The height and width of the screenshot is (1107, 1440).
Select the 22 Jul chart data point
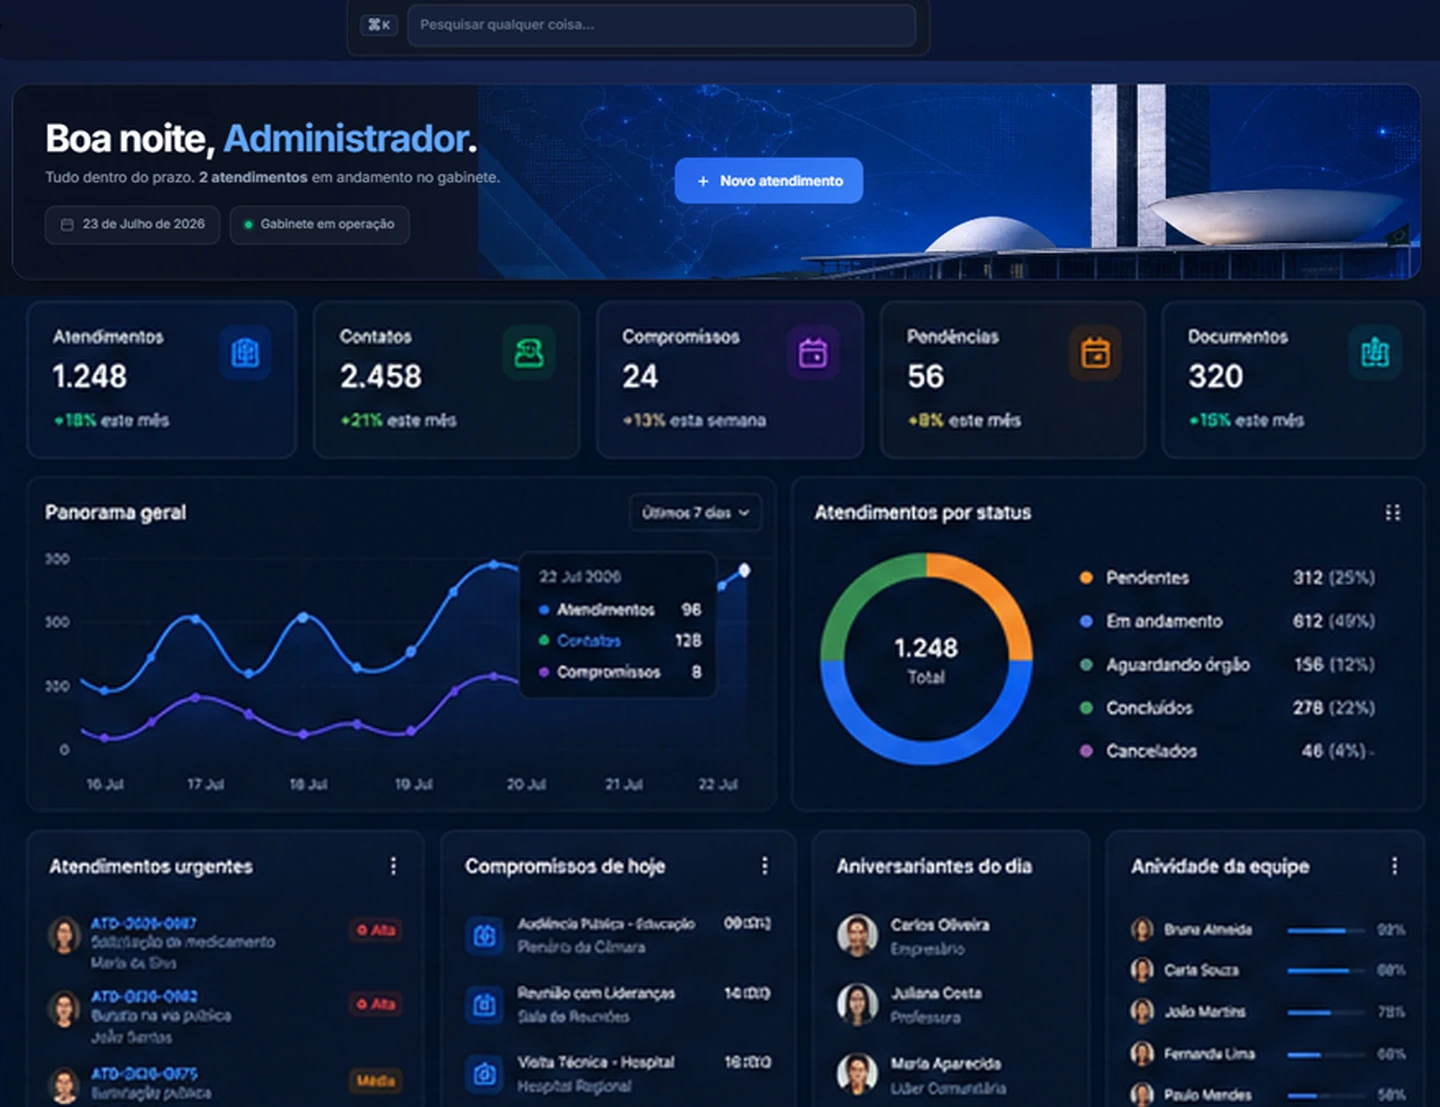tap(744, 570)
